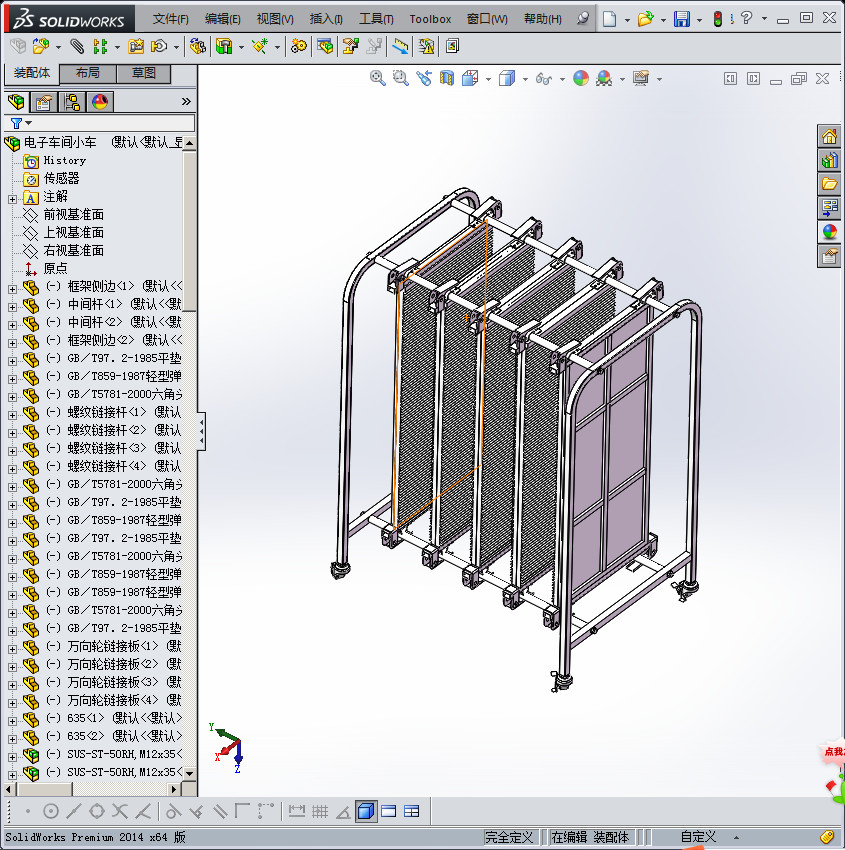Open the 插入 (Insert) menu

click(326, 19)
